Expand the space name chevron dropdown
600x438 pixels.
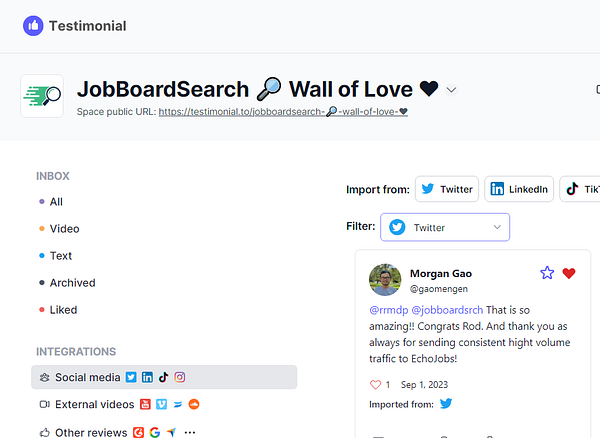[x=451, y=90]
